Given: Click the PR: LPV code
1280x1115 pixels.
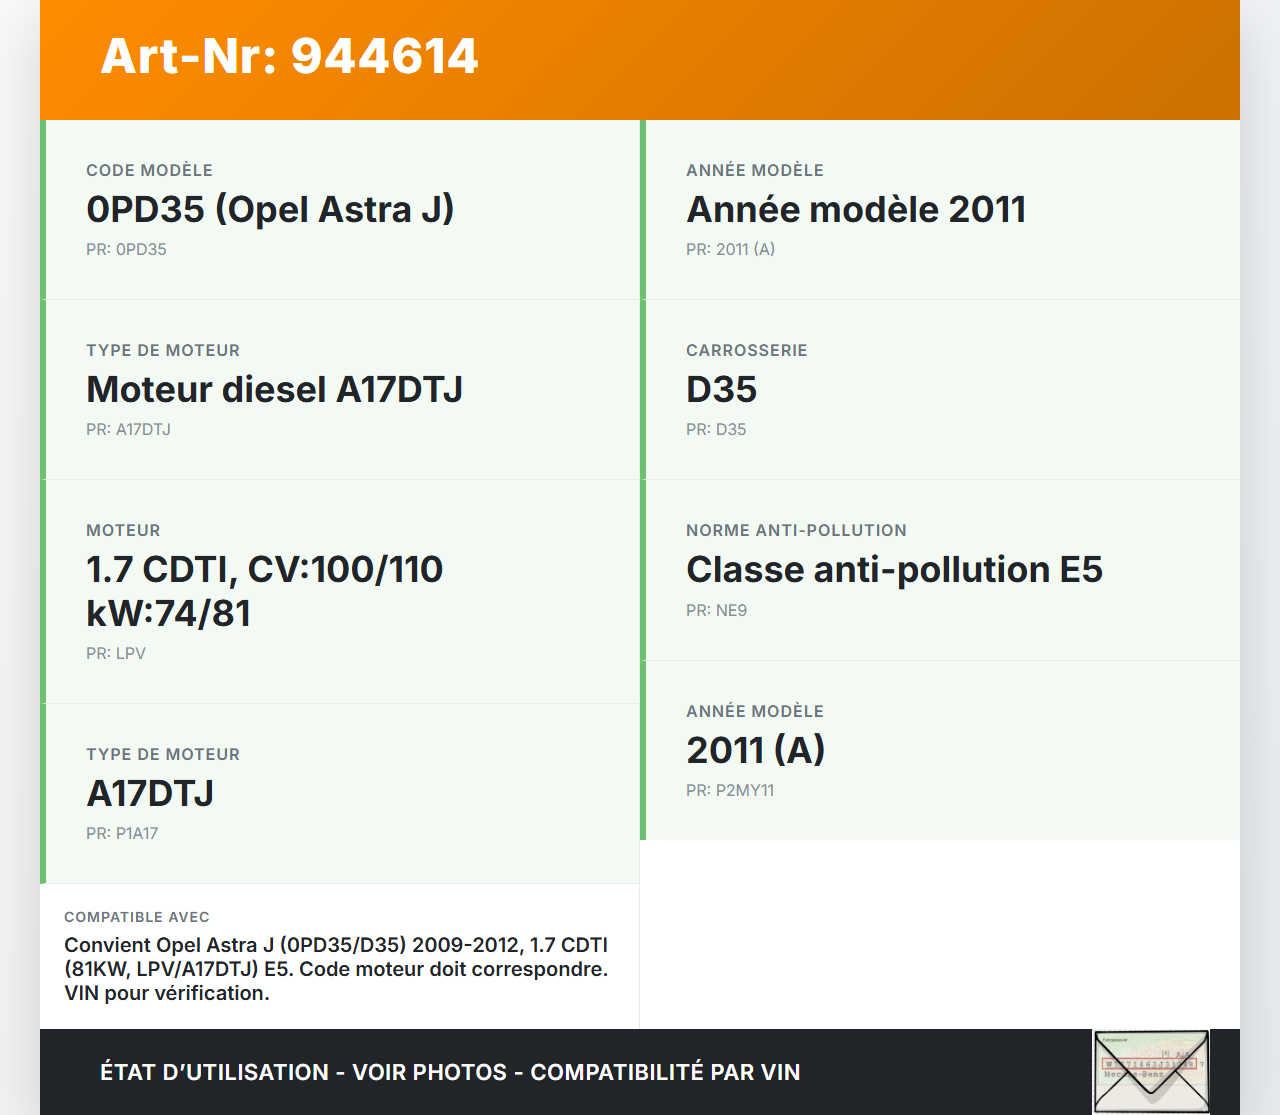Looking at the screenshot, I should (x=116, y=653).
